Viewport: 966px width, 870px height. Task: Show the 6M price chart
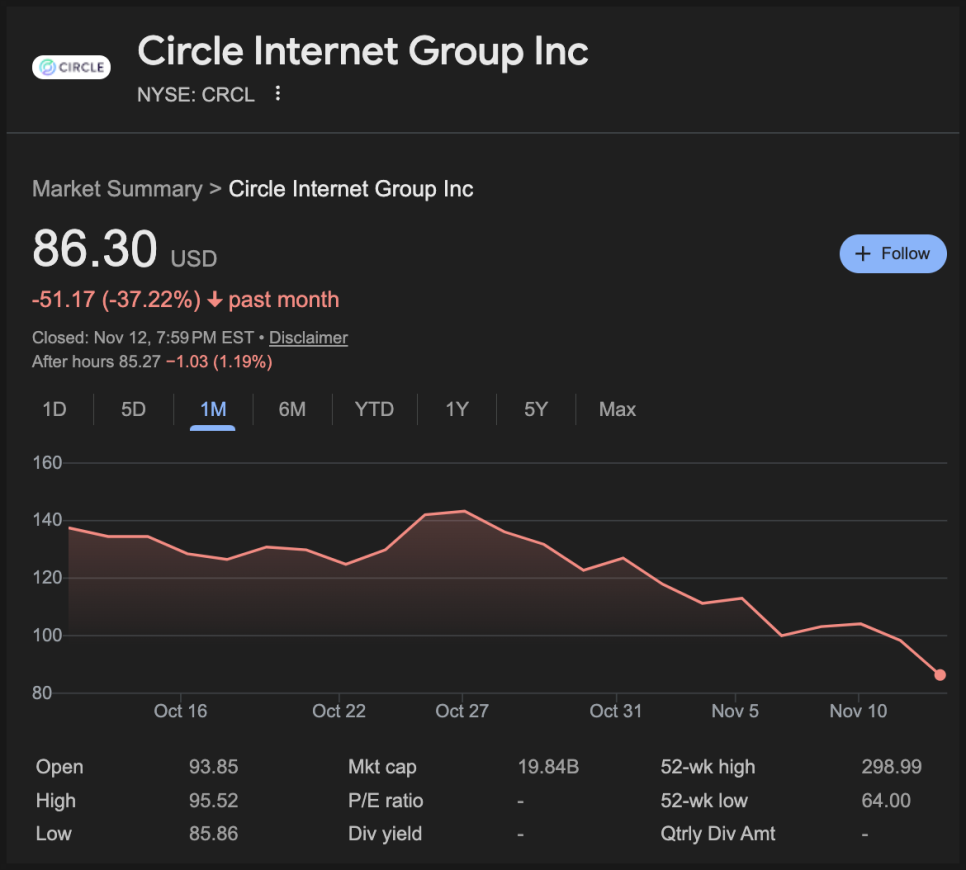pos(292,409)
